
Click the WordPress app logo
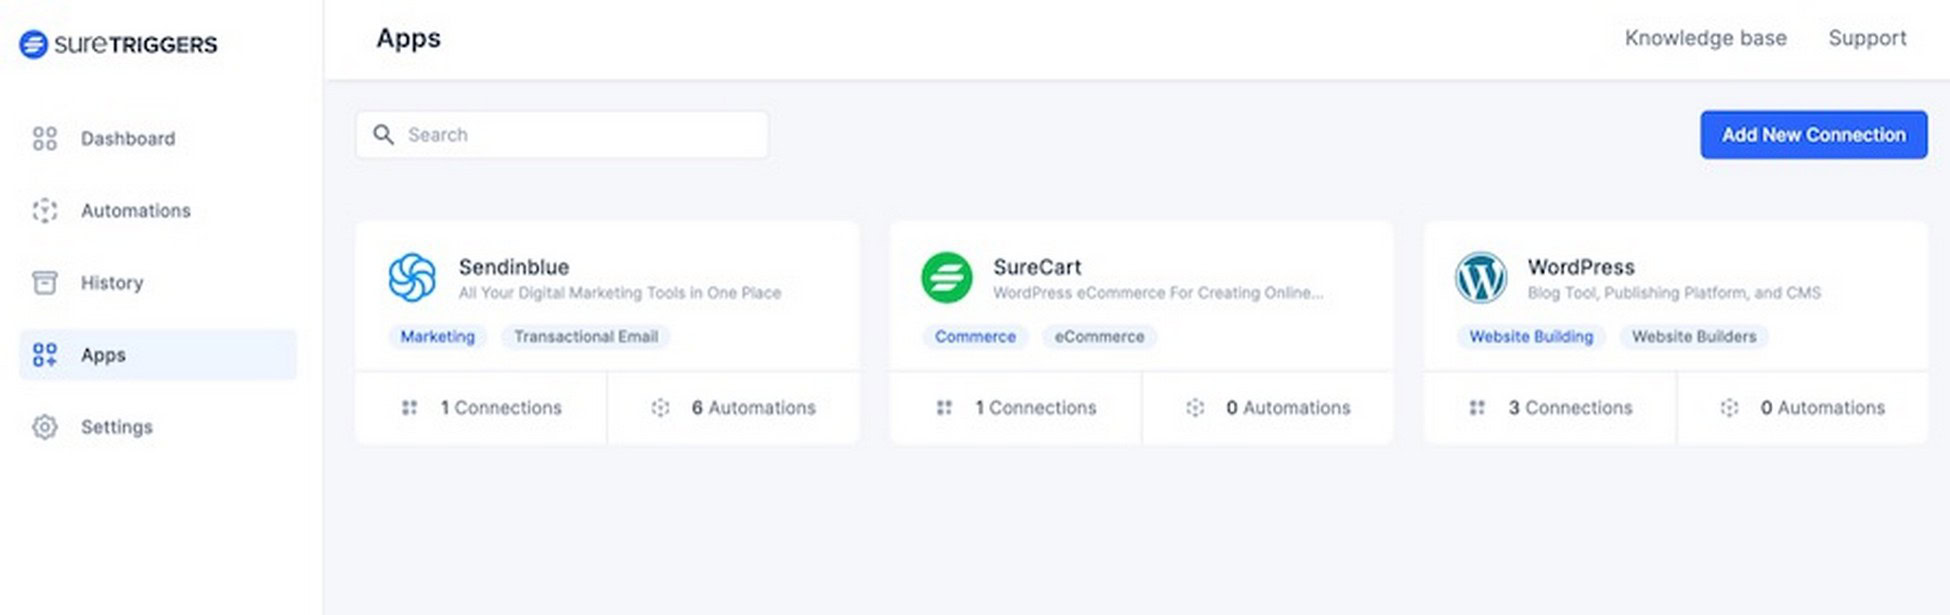[1480, 277]
